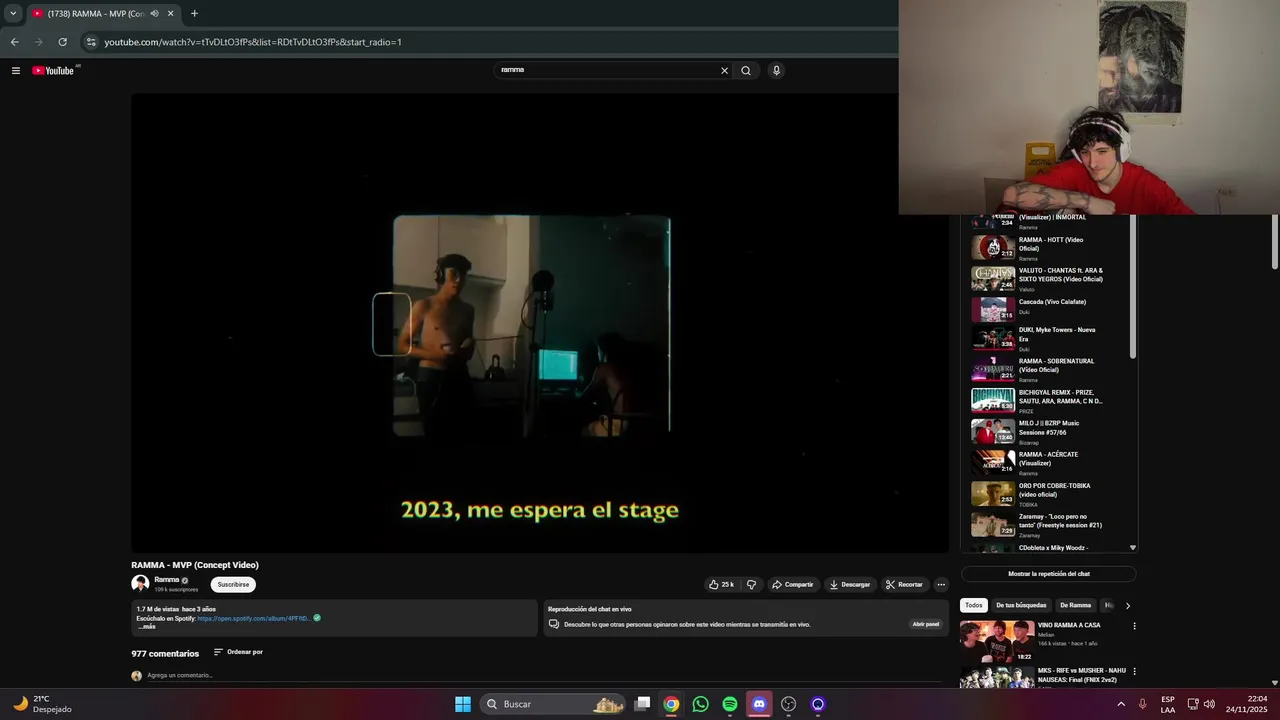Switch to WhatsApp from the taskbar
1280x720 pixels.
[700, 704]
